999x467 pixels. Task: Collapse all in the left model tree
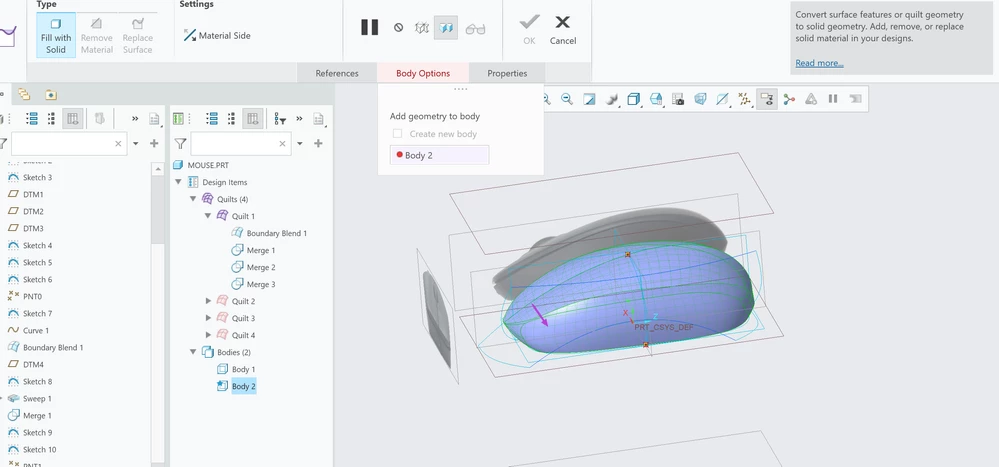52,119
